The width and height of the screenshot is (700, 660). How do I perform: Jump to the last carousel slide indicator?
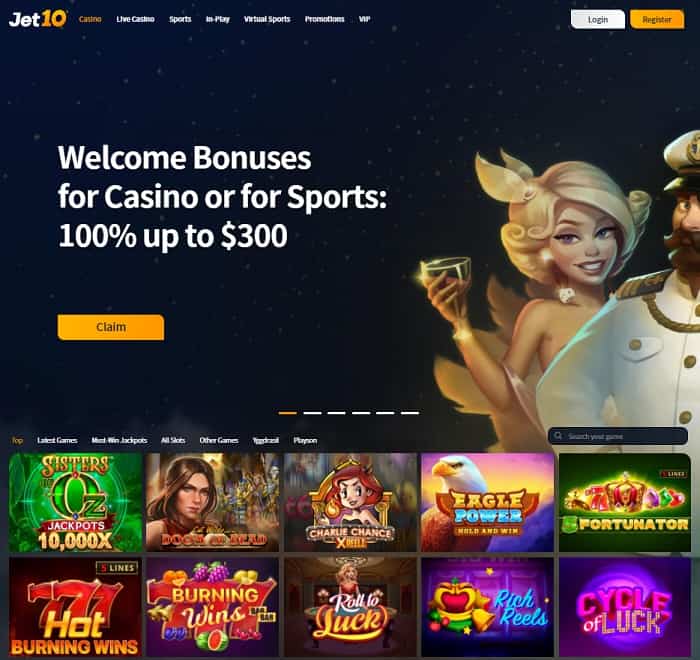pos(410,413)
